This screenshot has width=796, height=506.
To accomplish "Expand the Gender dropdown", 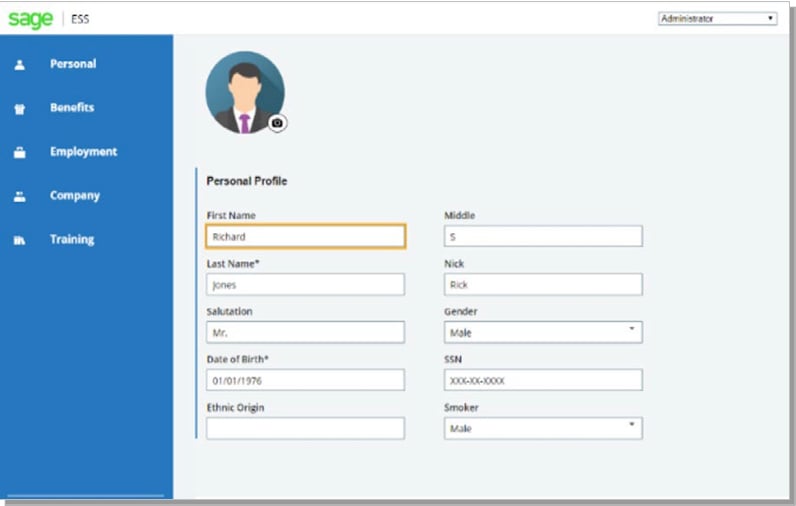I will click(543, 332).
